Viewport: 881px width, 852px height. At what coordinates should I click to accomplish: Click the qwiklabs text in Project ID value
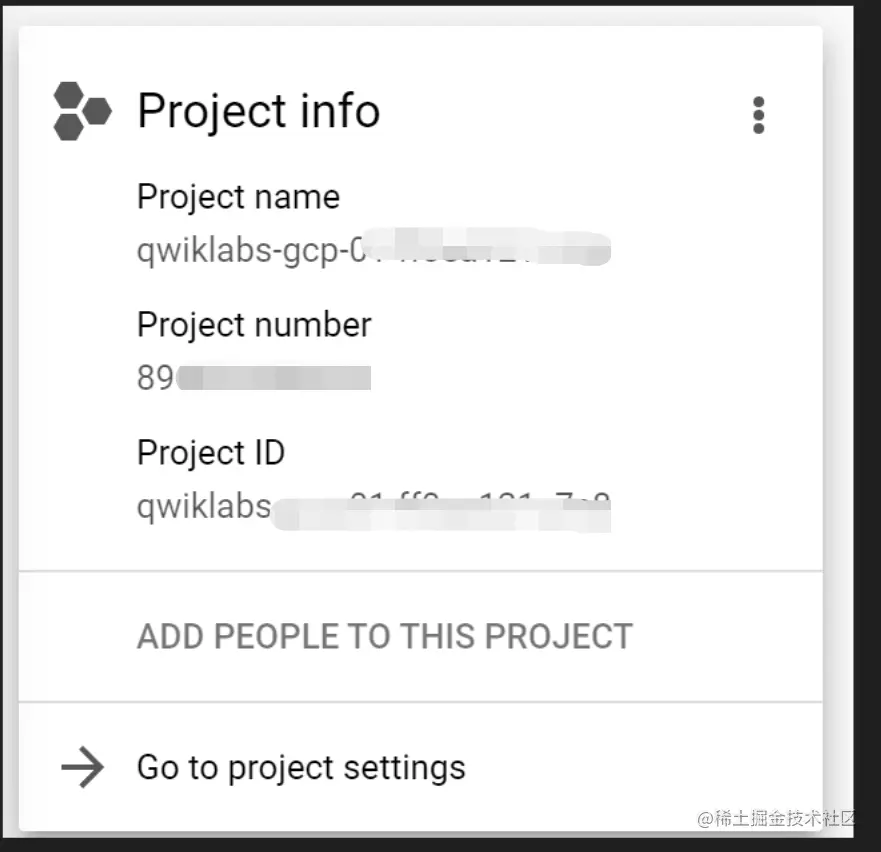203,506
